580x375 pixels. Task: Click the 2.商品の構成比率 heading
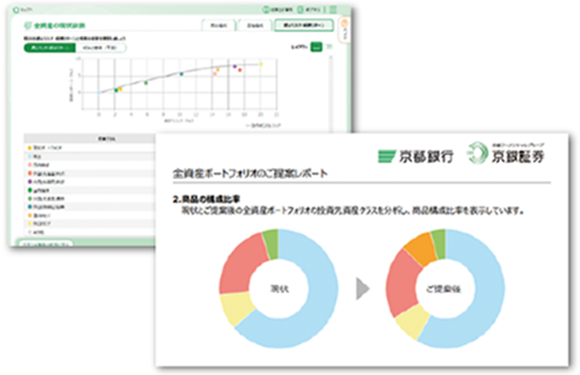point(206,199)
